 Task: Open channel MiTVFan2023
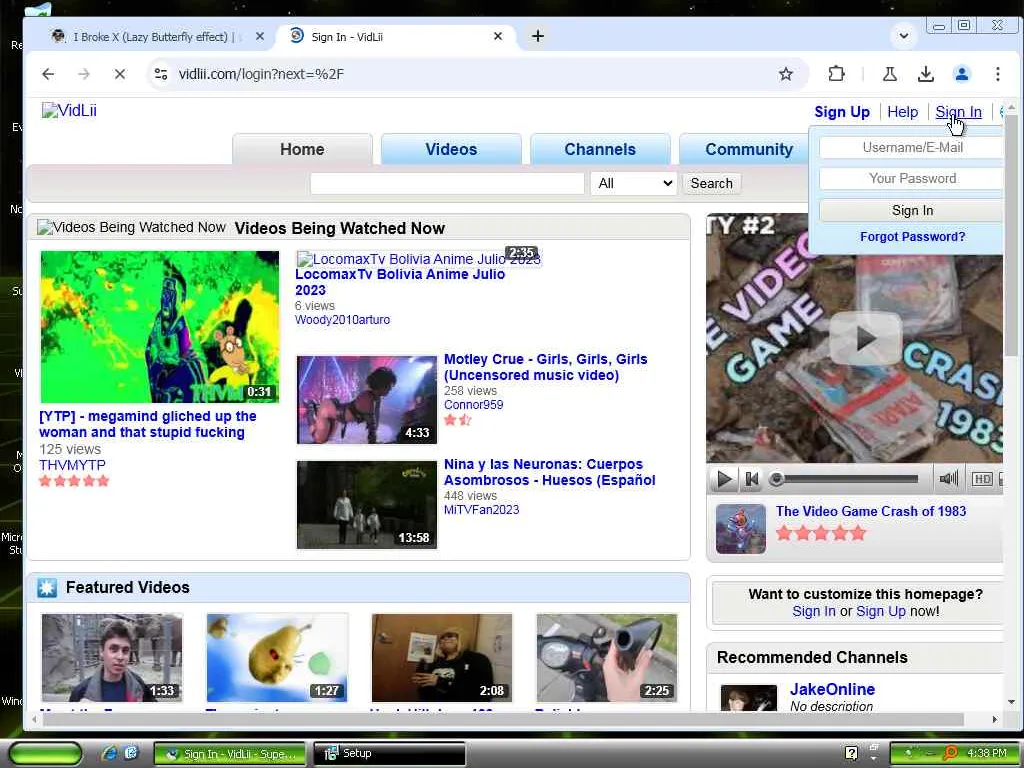[x=481, y=510]
